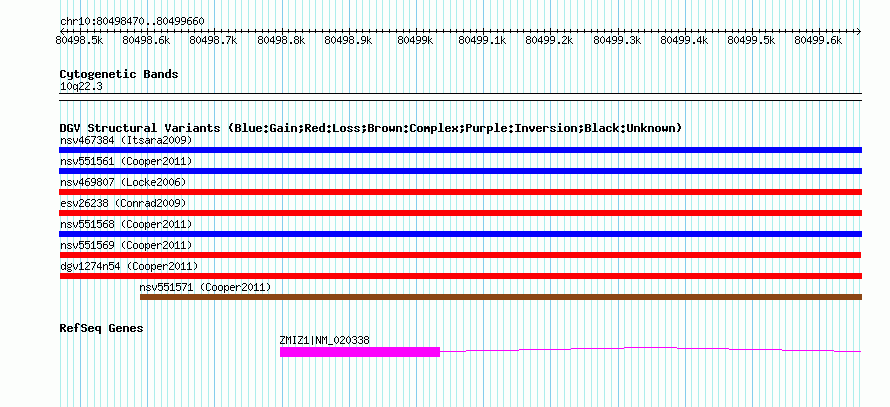The width and height of the screenshot is (890, 407).
Task: Click the blue gain bar for nsv551568
Action: click(x=460, y=234)
